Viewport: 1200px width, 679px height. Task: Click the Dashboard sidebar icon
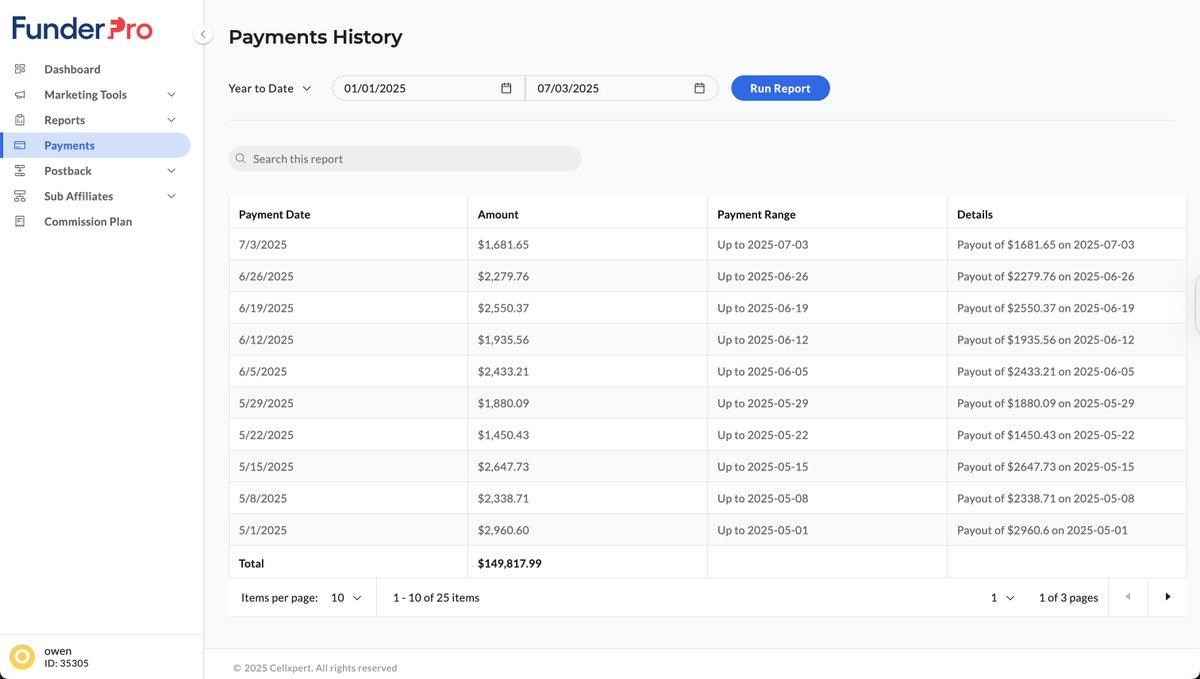point(20,69)
